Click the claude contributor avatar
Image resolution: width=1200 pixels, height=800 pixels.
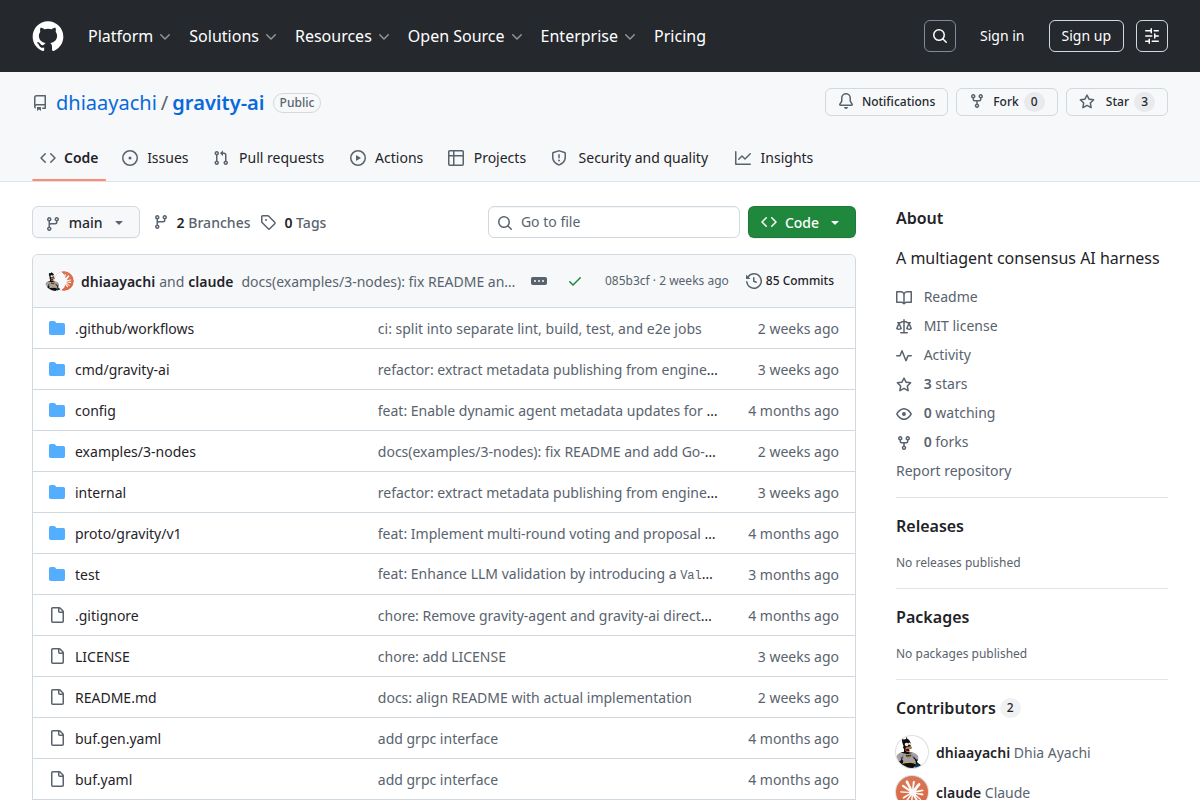912,792
